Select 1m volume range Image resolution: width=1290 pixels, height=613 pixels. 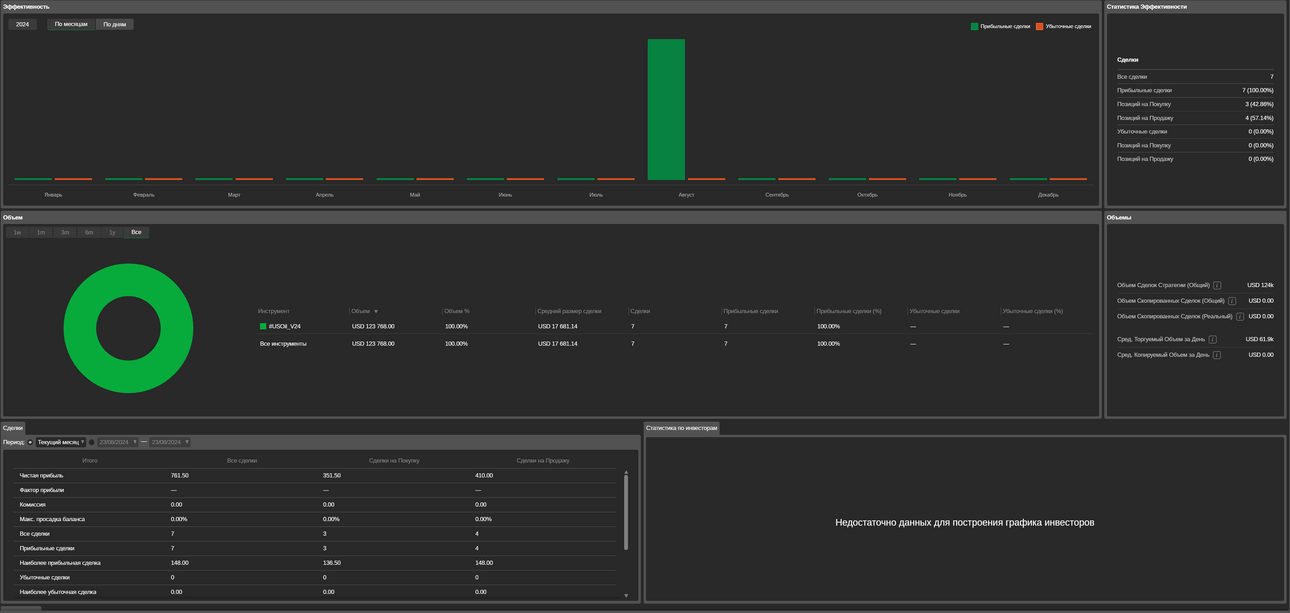coord(41,232)
